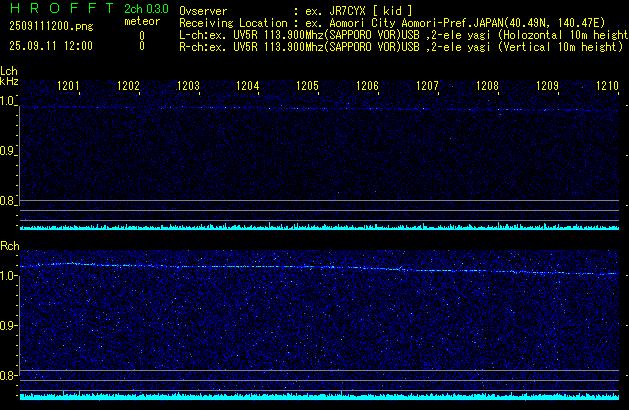629x410 pixels.
Task: Click the 1208 time marker
Action: [x=487, y=86]
